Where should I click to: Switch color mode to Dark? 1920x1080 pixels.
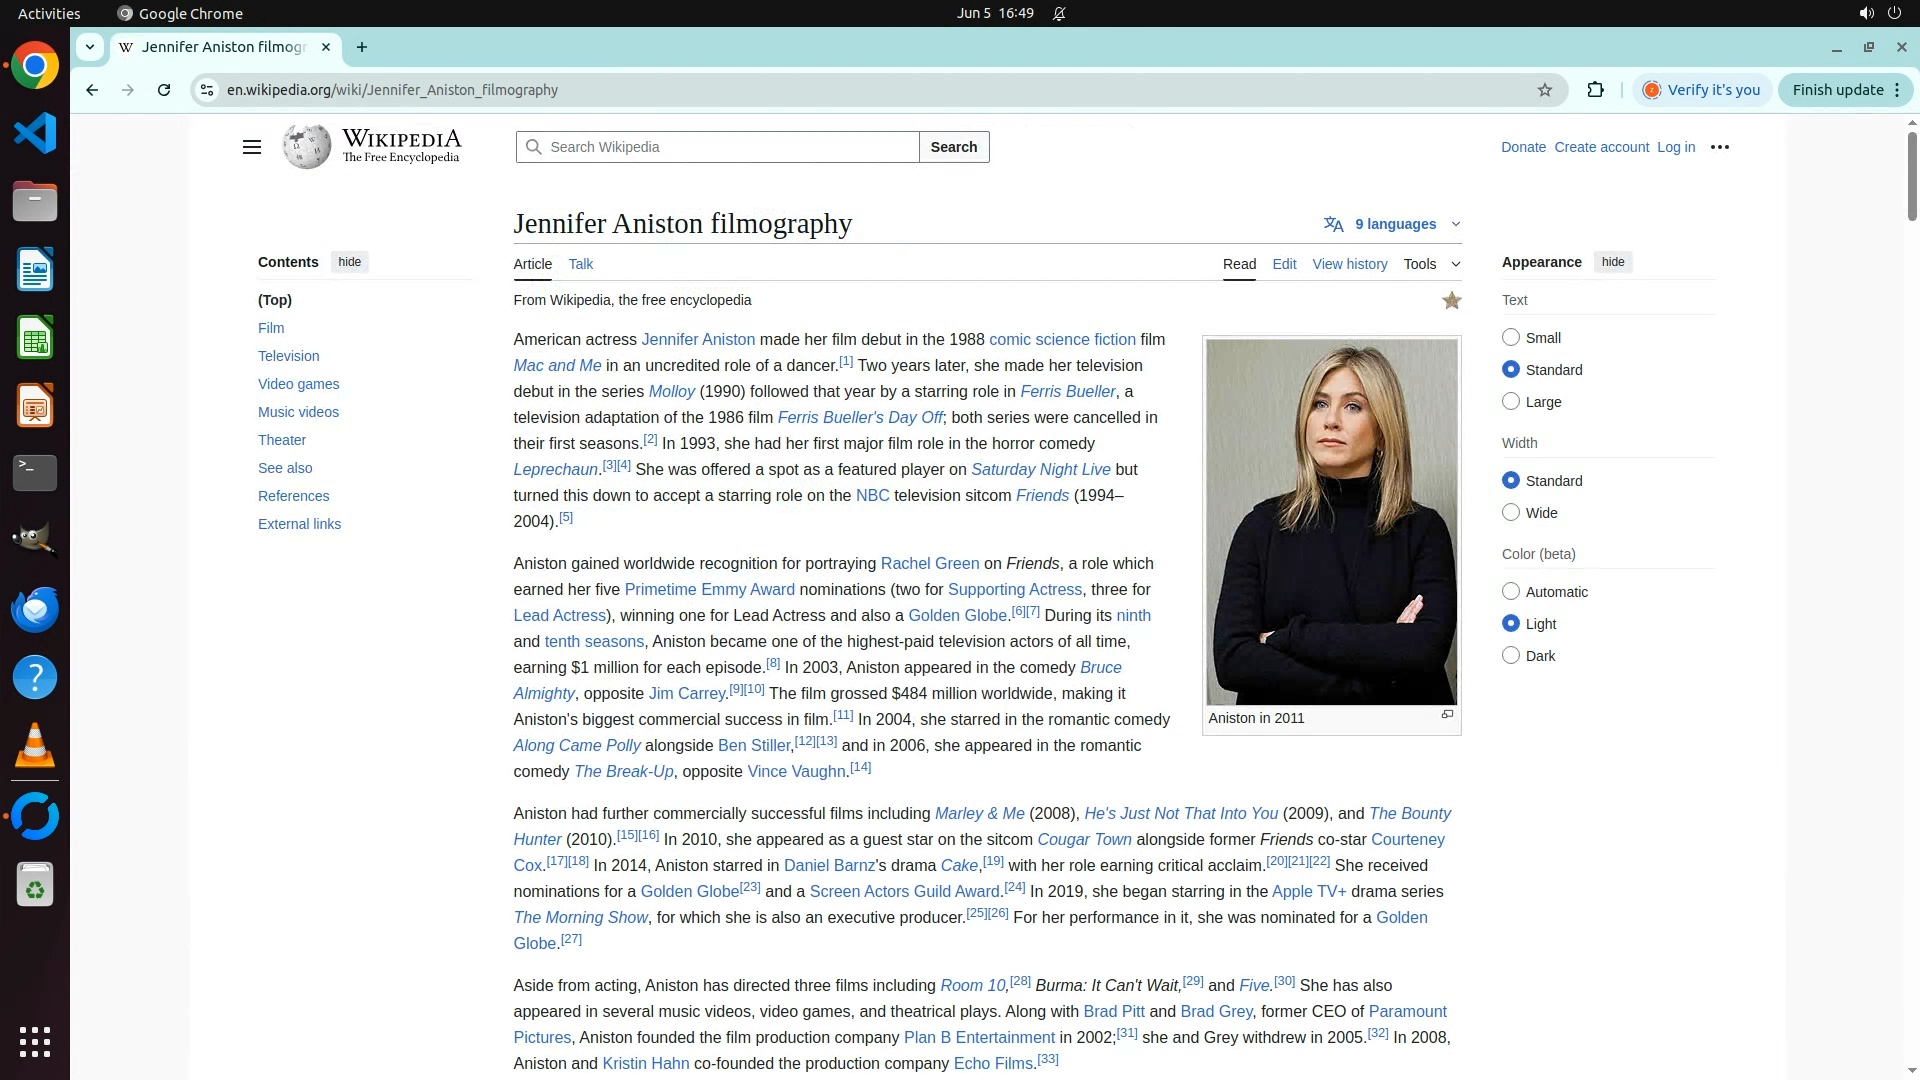click(x=1511, y=656)
